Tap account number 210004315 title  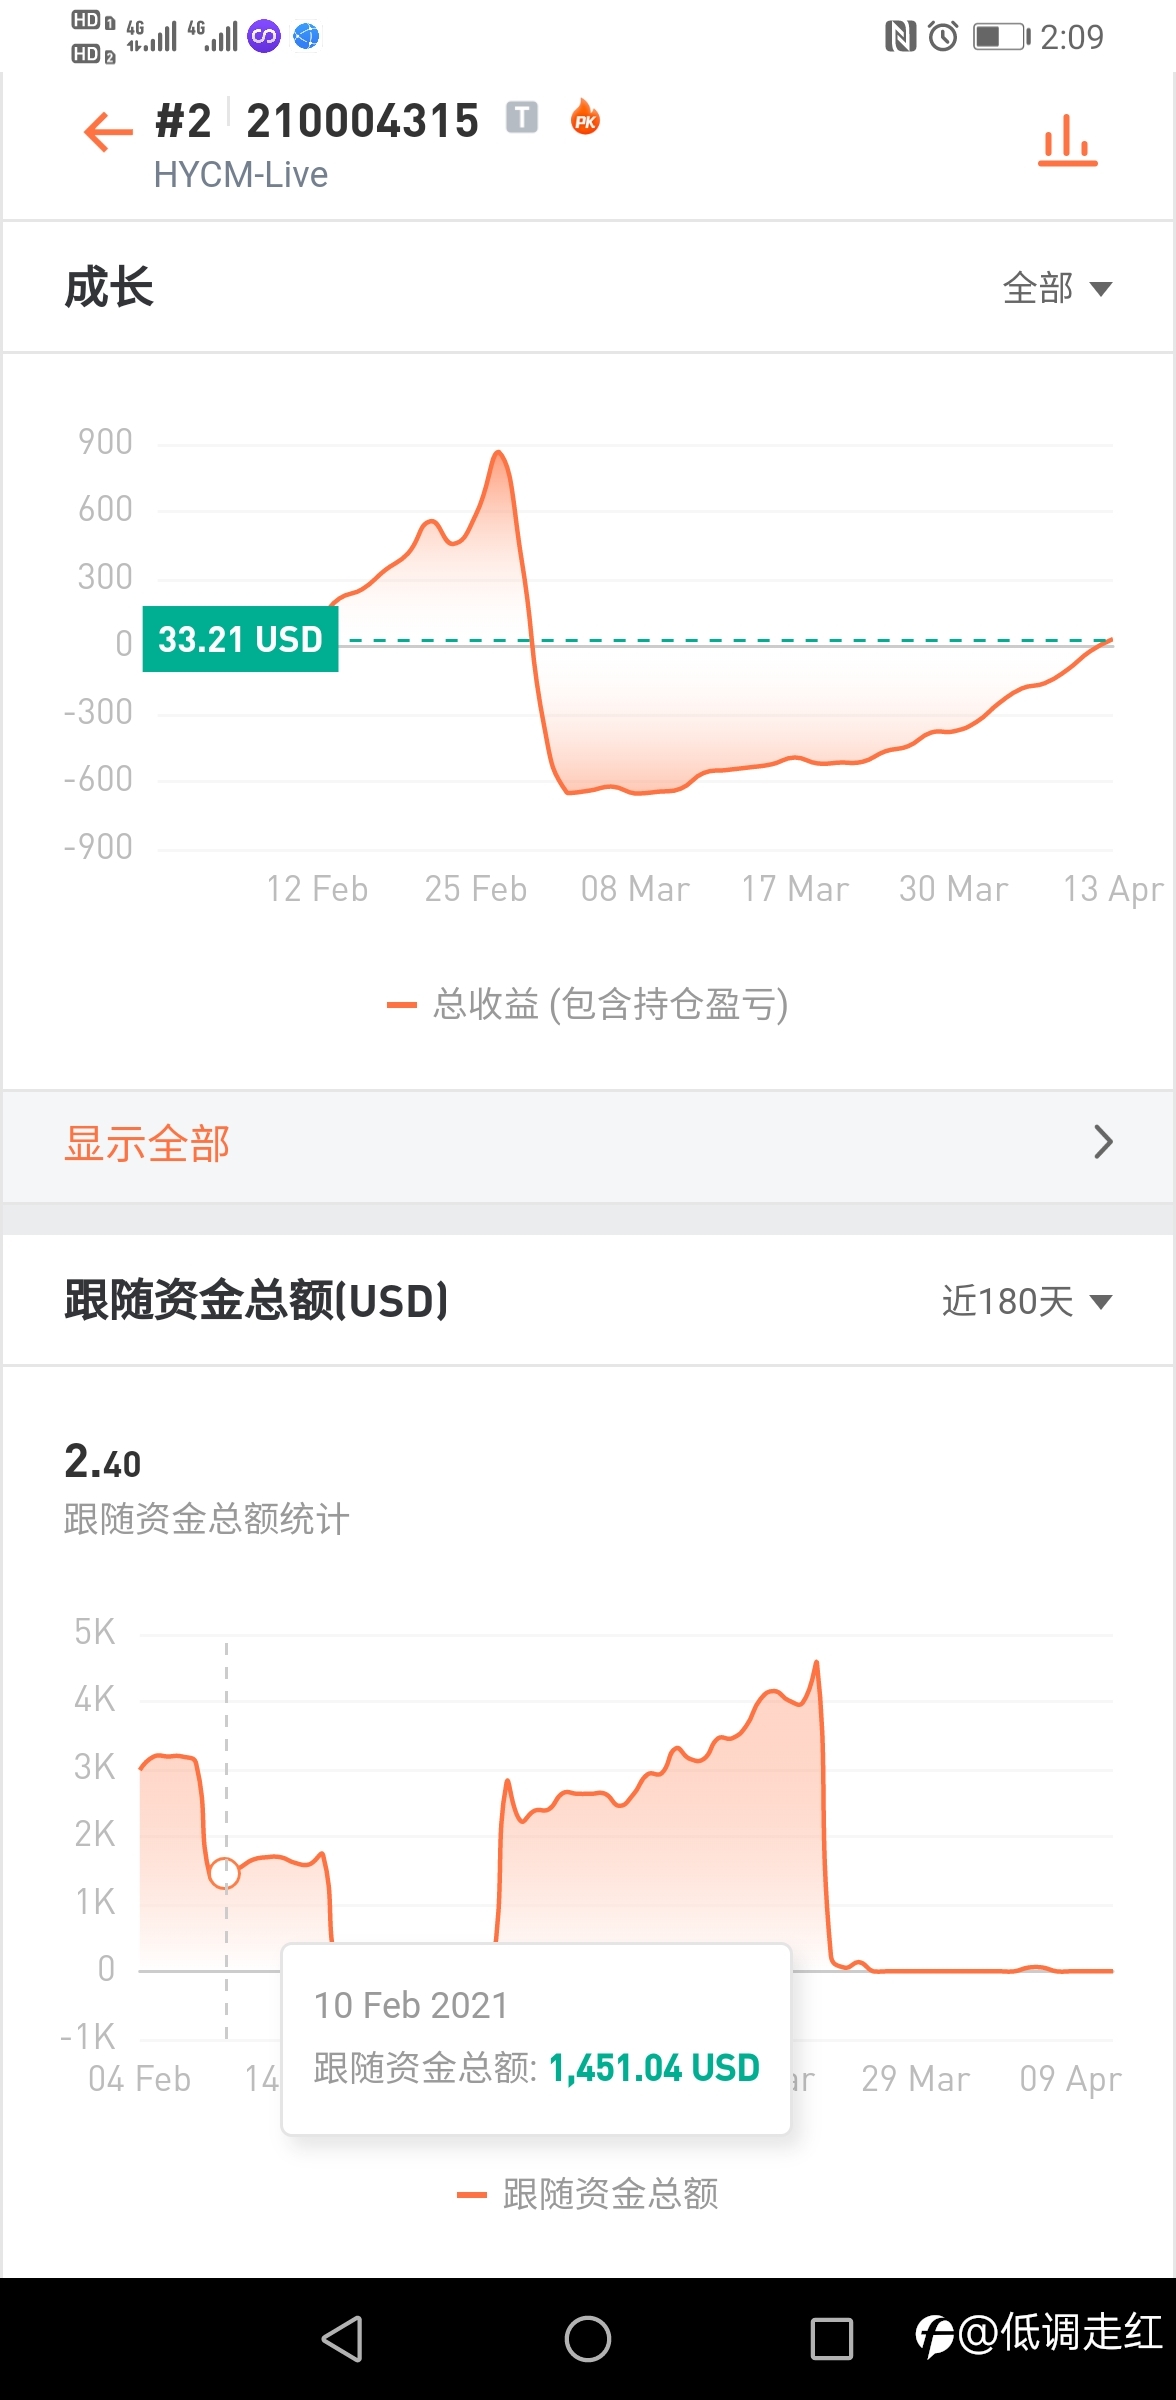[363, 121]
